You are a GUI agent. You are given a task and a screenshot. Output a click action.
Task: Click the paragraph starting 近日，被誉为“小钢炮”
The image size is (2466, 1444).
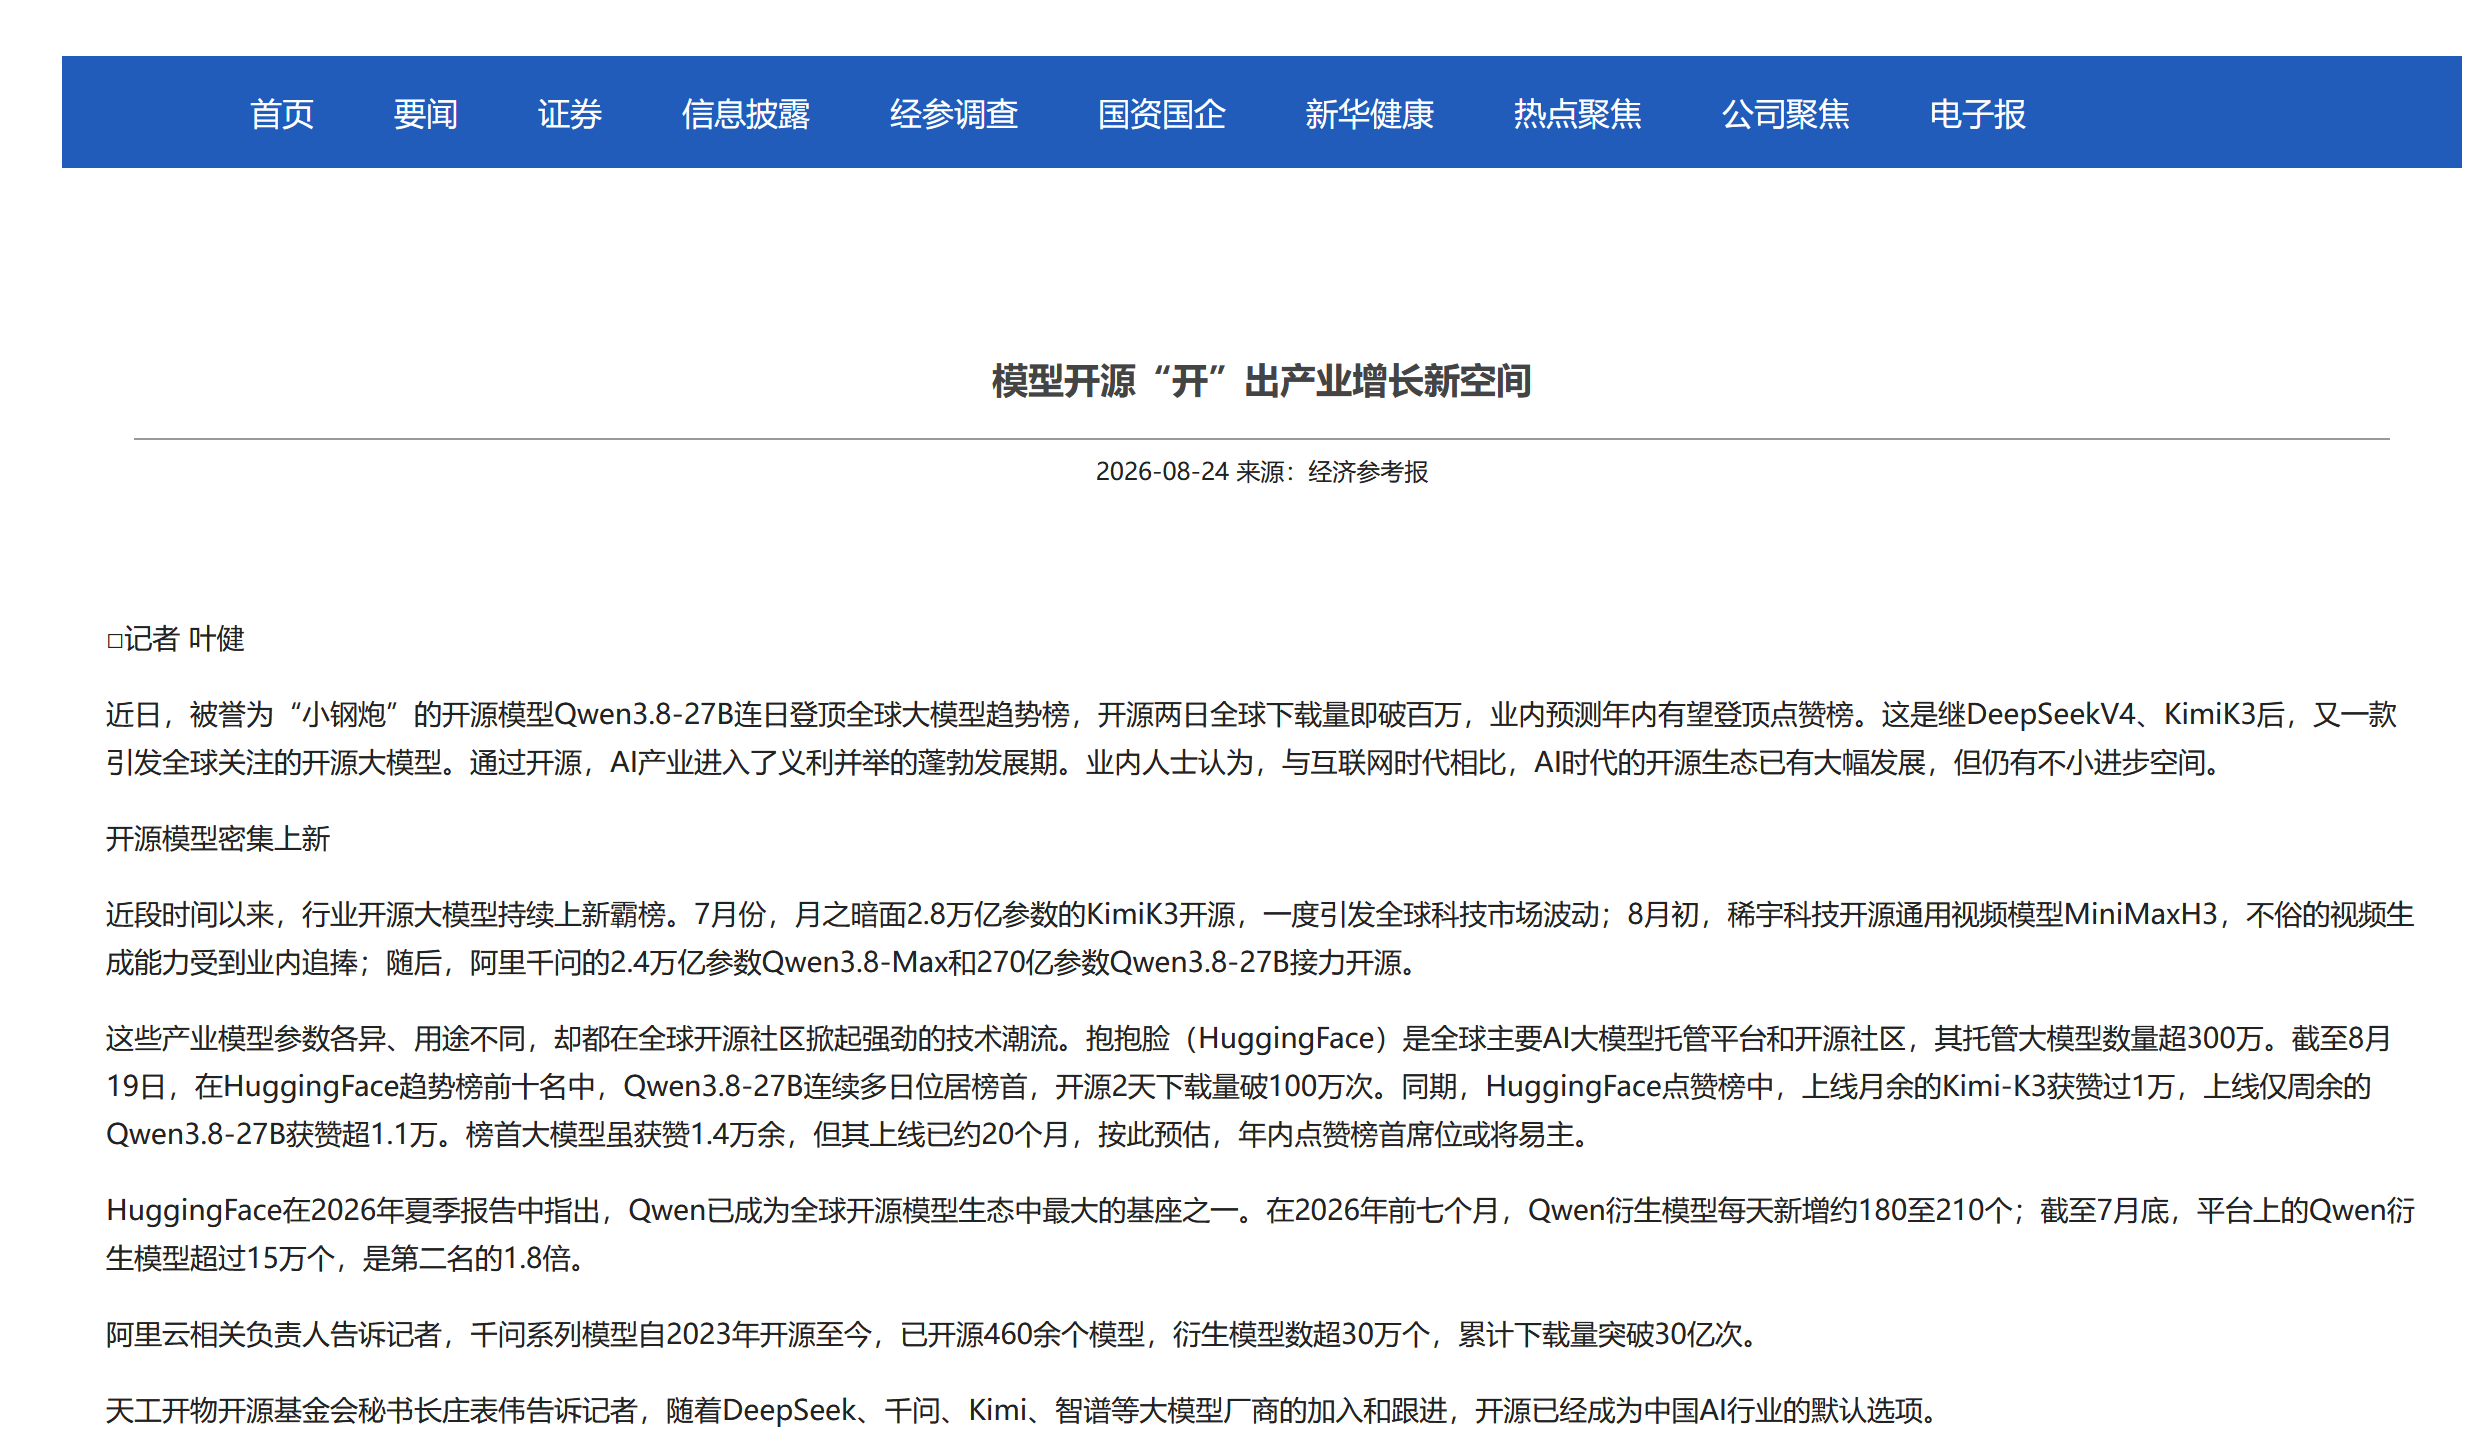coord(1252,738)
